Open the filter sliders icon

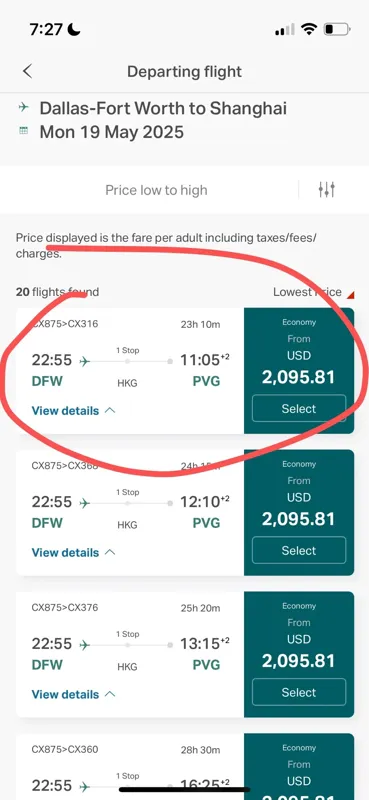point(326,190)
